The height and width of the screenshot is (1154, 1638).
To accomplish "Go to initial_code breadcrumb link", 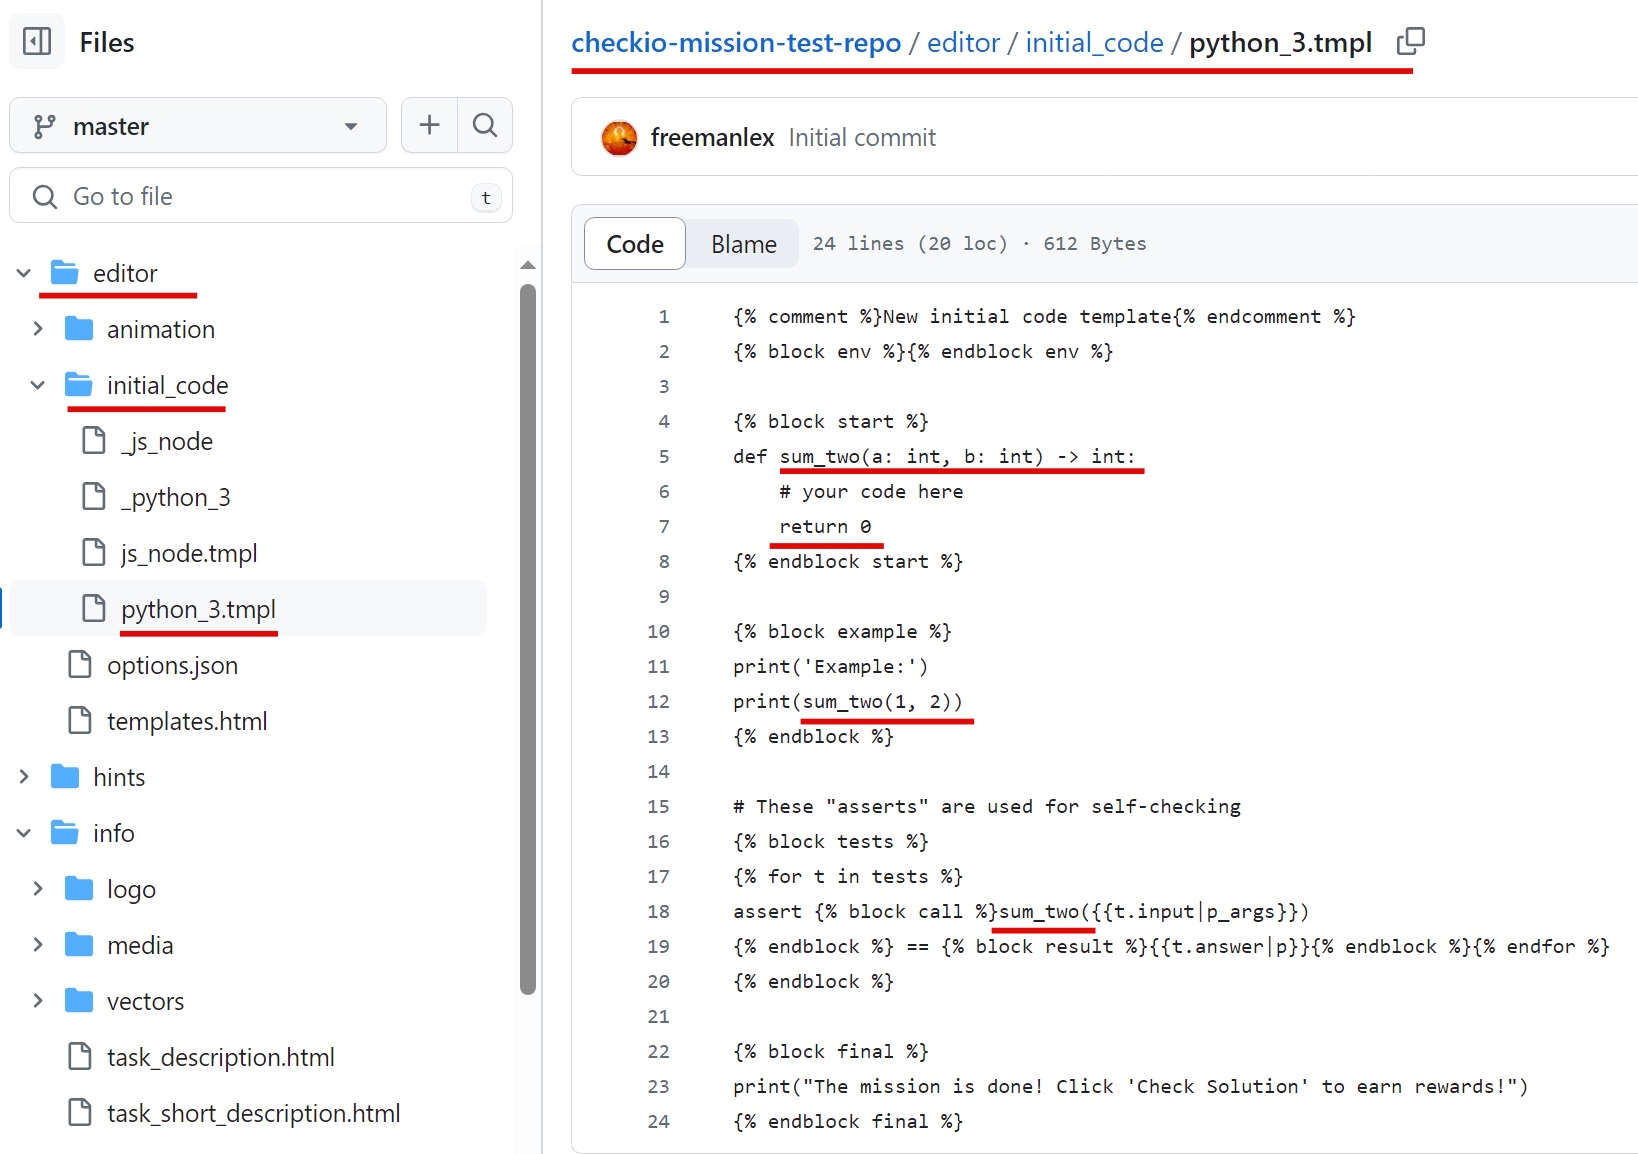I will coord(1094,42).
